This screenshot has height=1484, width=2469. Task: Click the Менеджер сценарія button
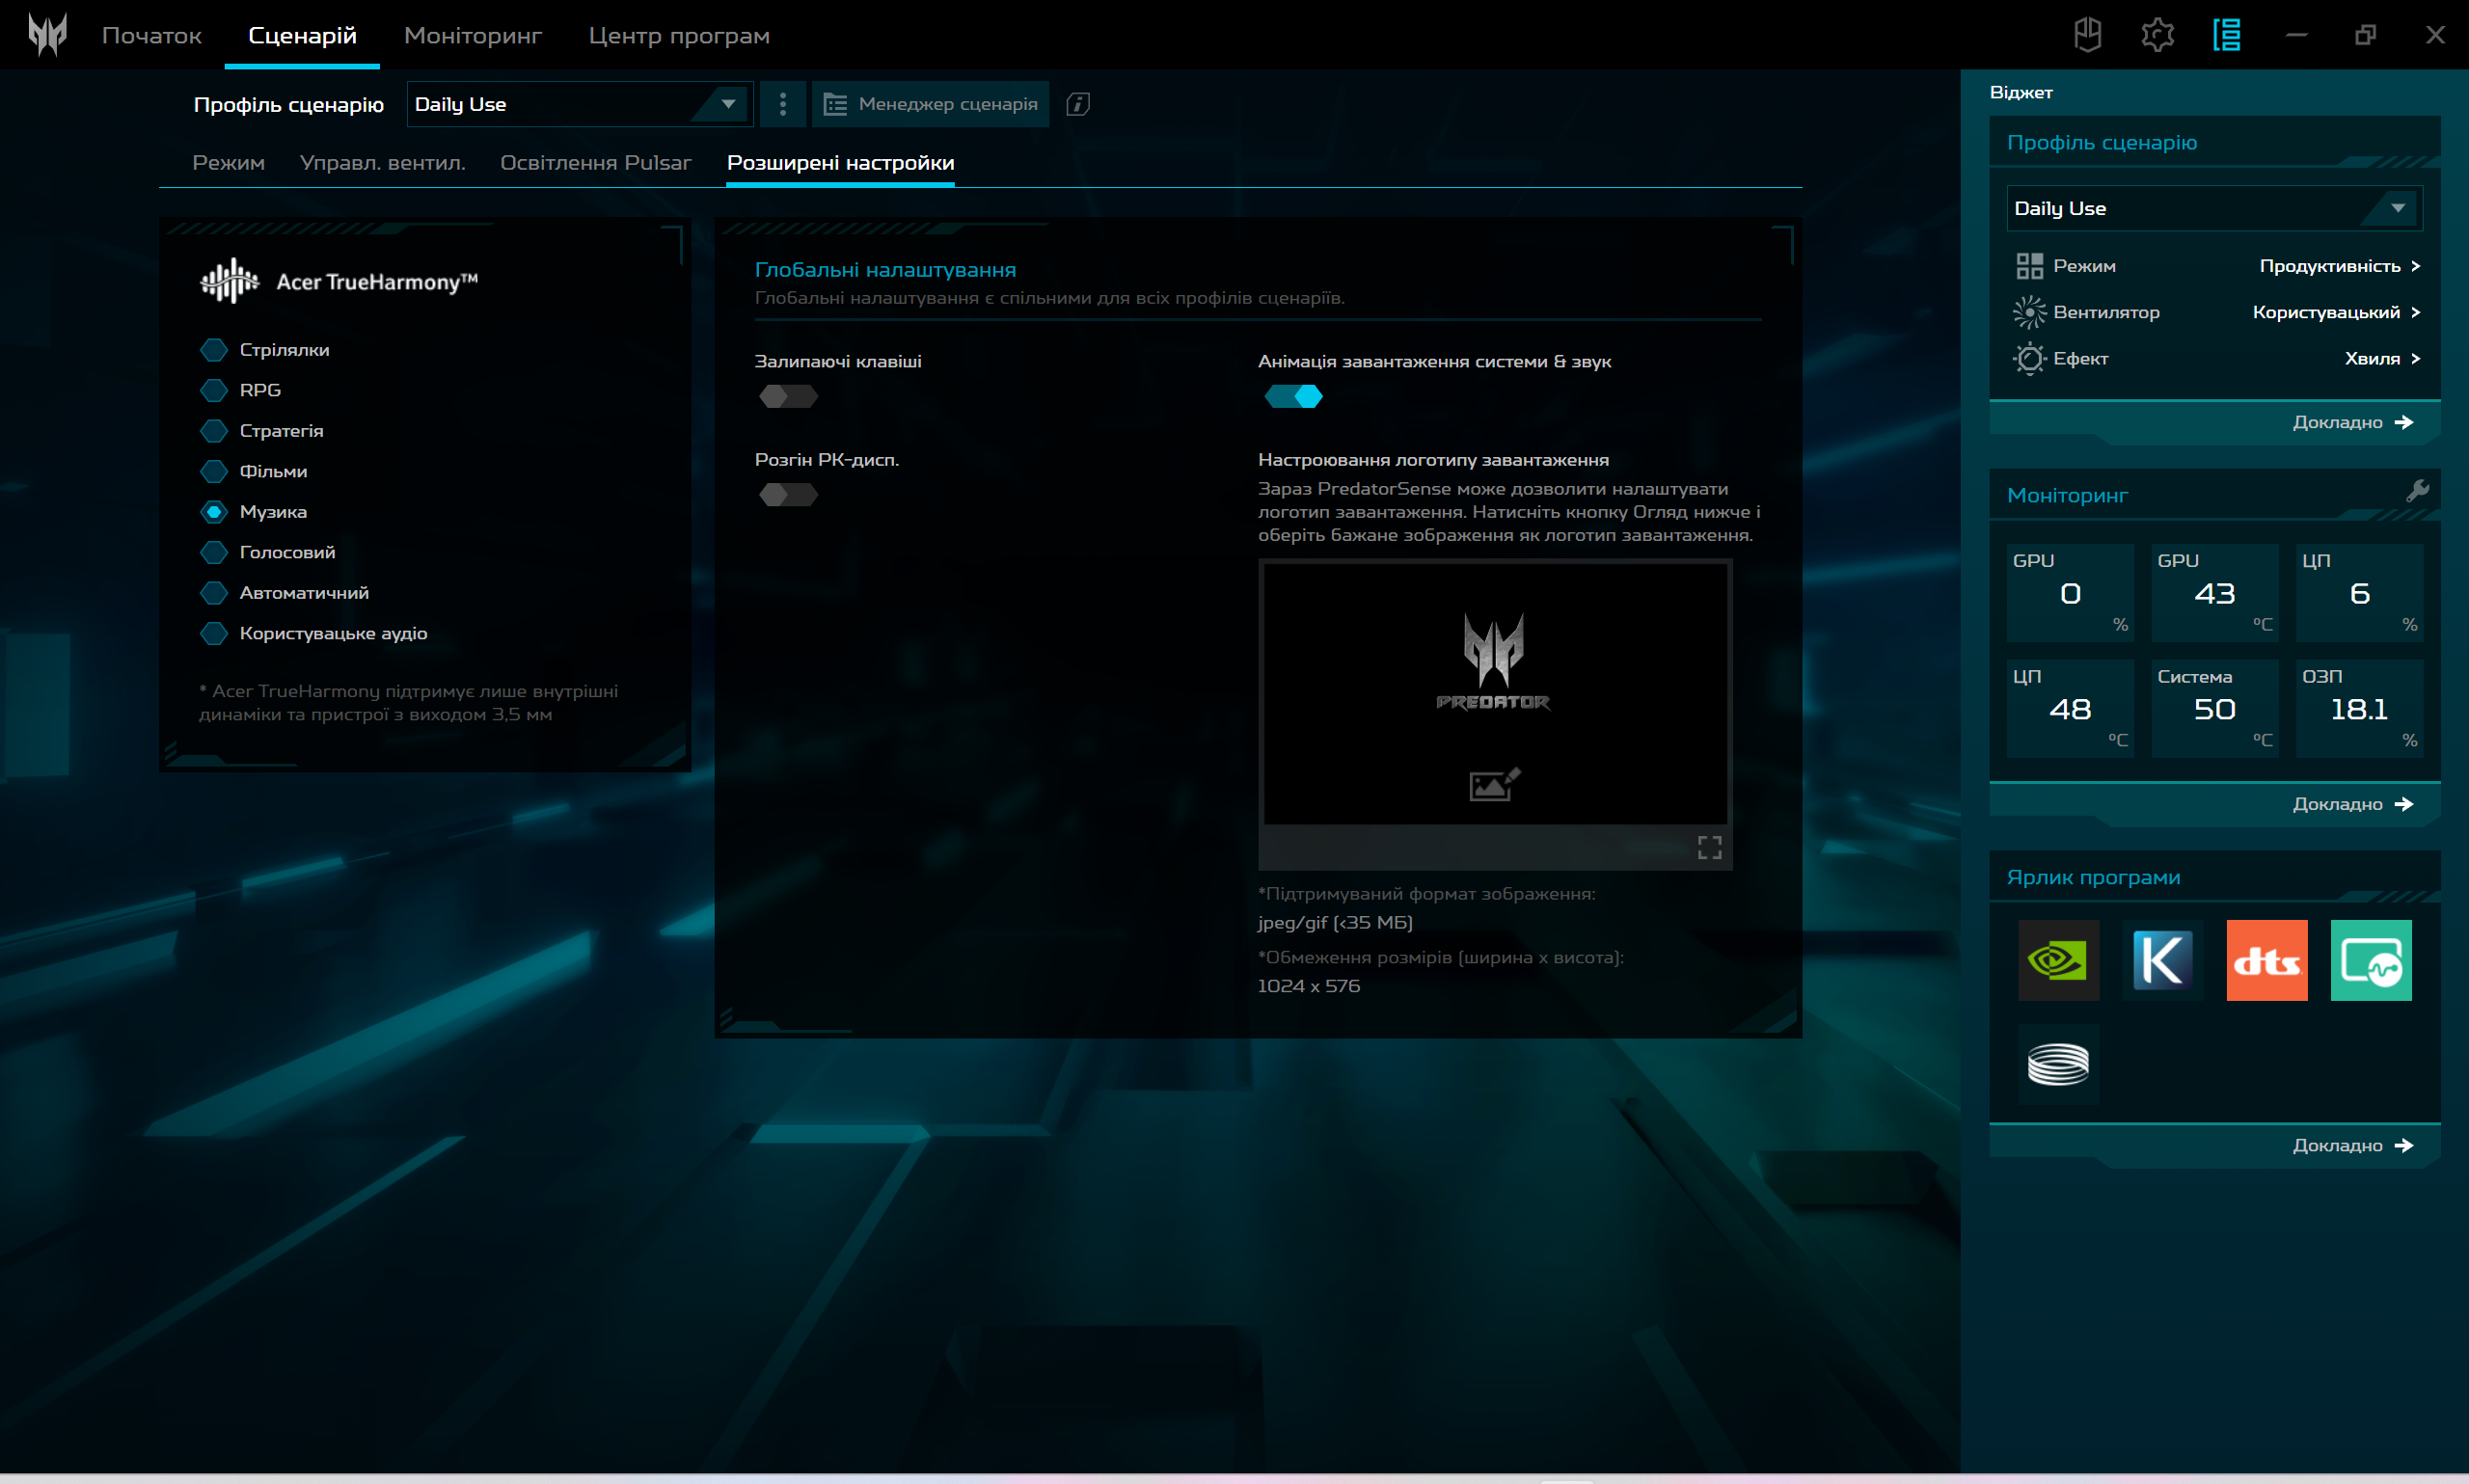(x=930, y=104)
